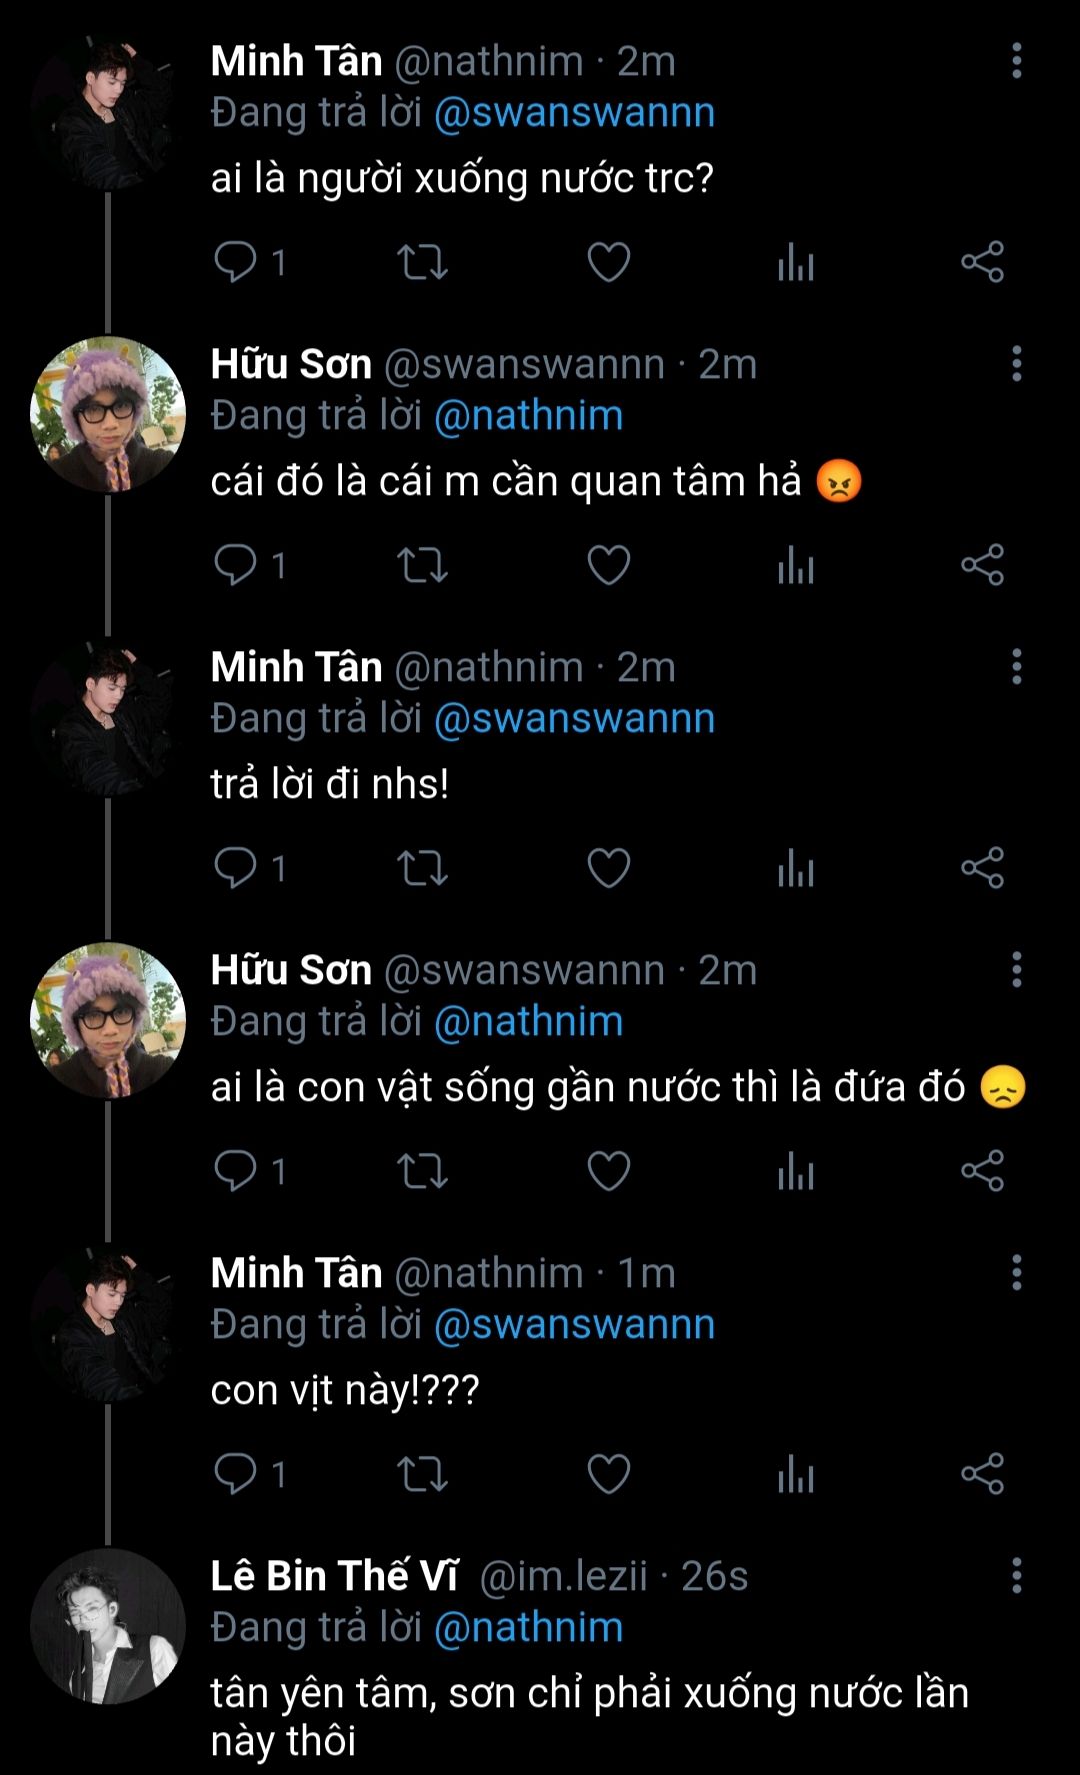The width and height of the screenshot is (1080, 1775).
Task: Share the angry emoji tweet by Hữu Sơn
Action: click(x=982, y=565)
